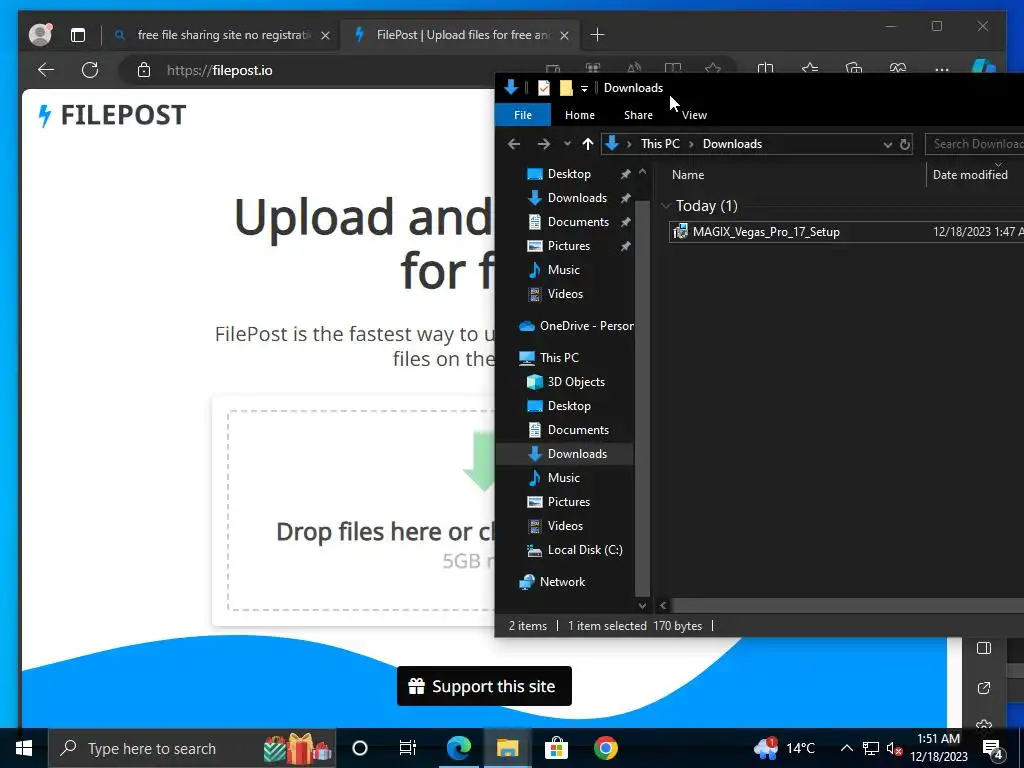
Task: Open recent locations dropdown in Explorer
Action: [x=567, y=144]
